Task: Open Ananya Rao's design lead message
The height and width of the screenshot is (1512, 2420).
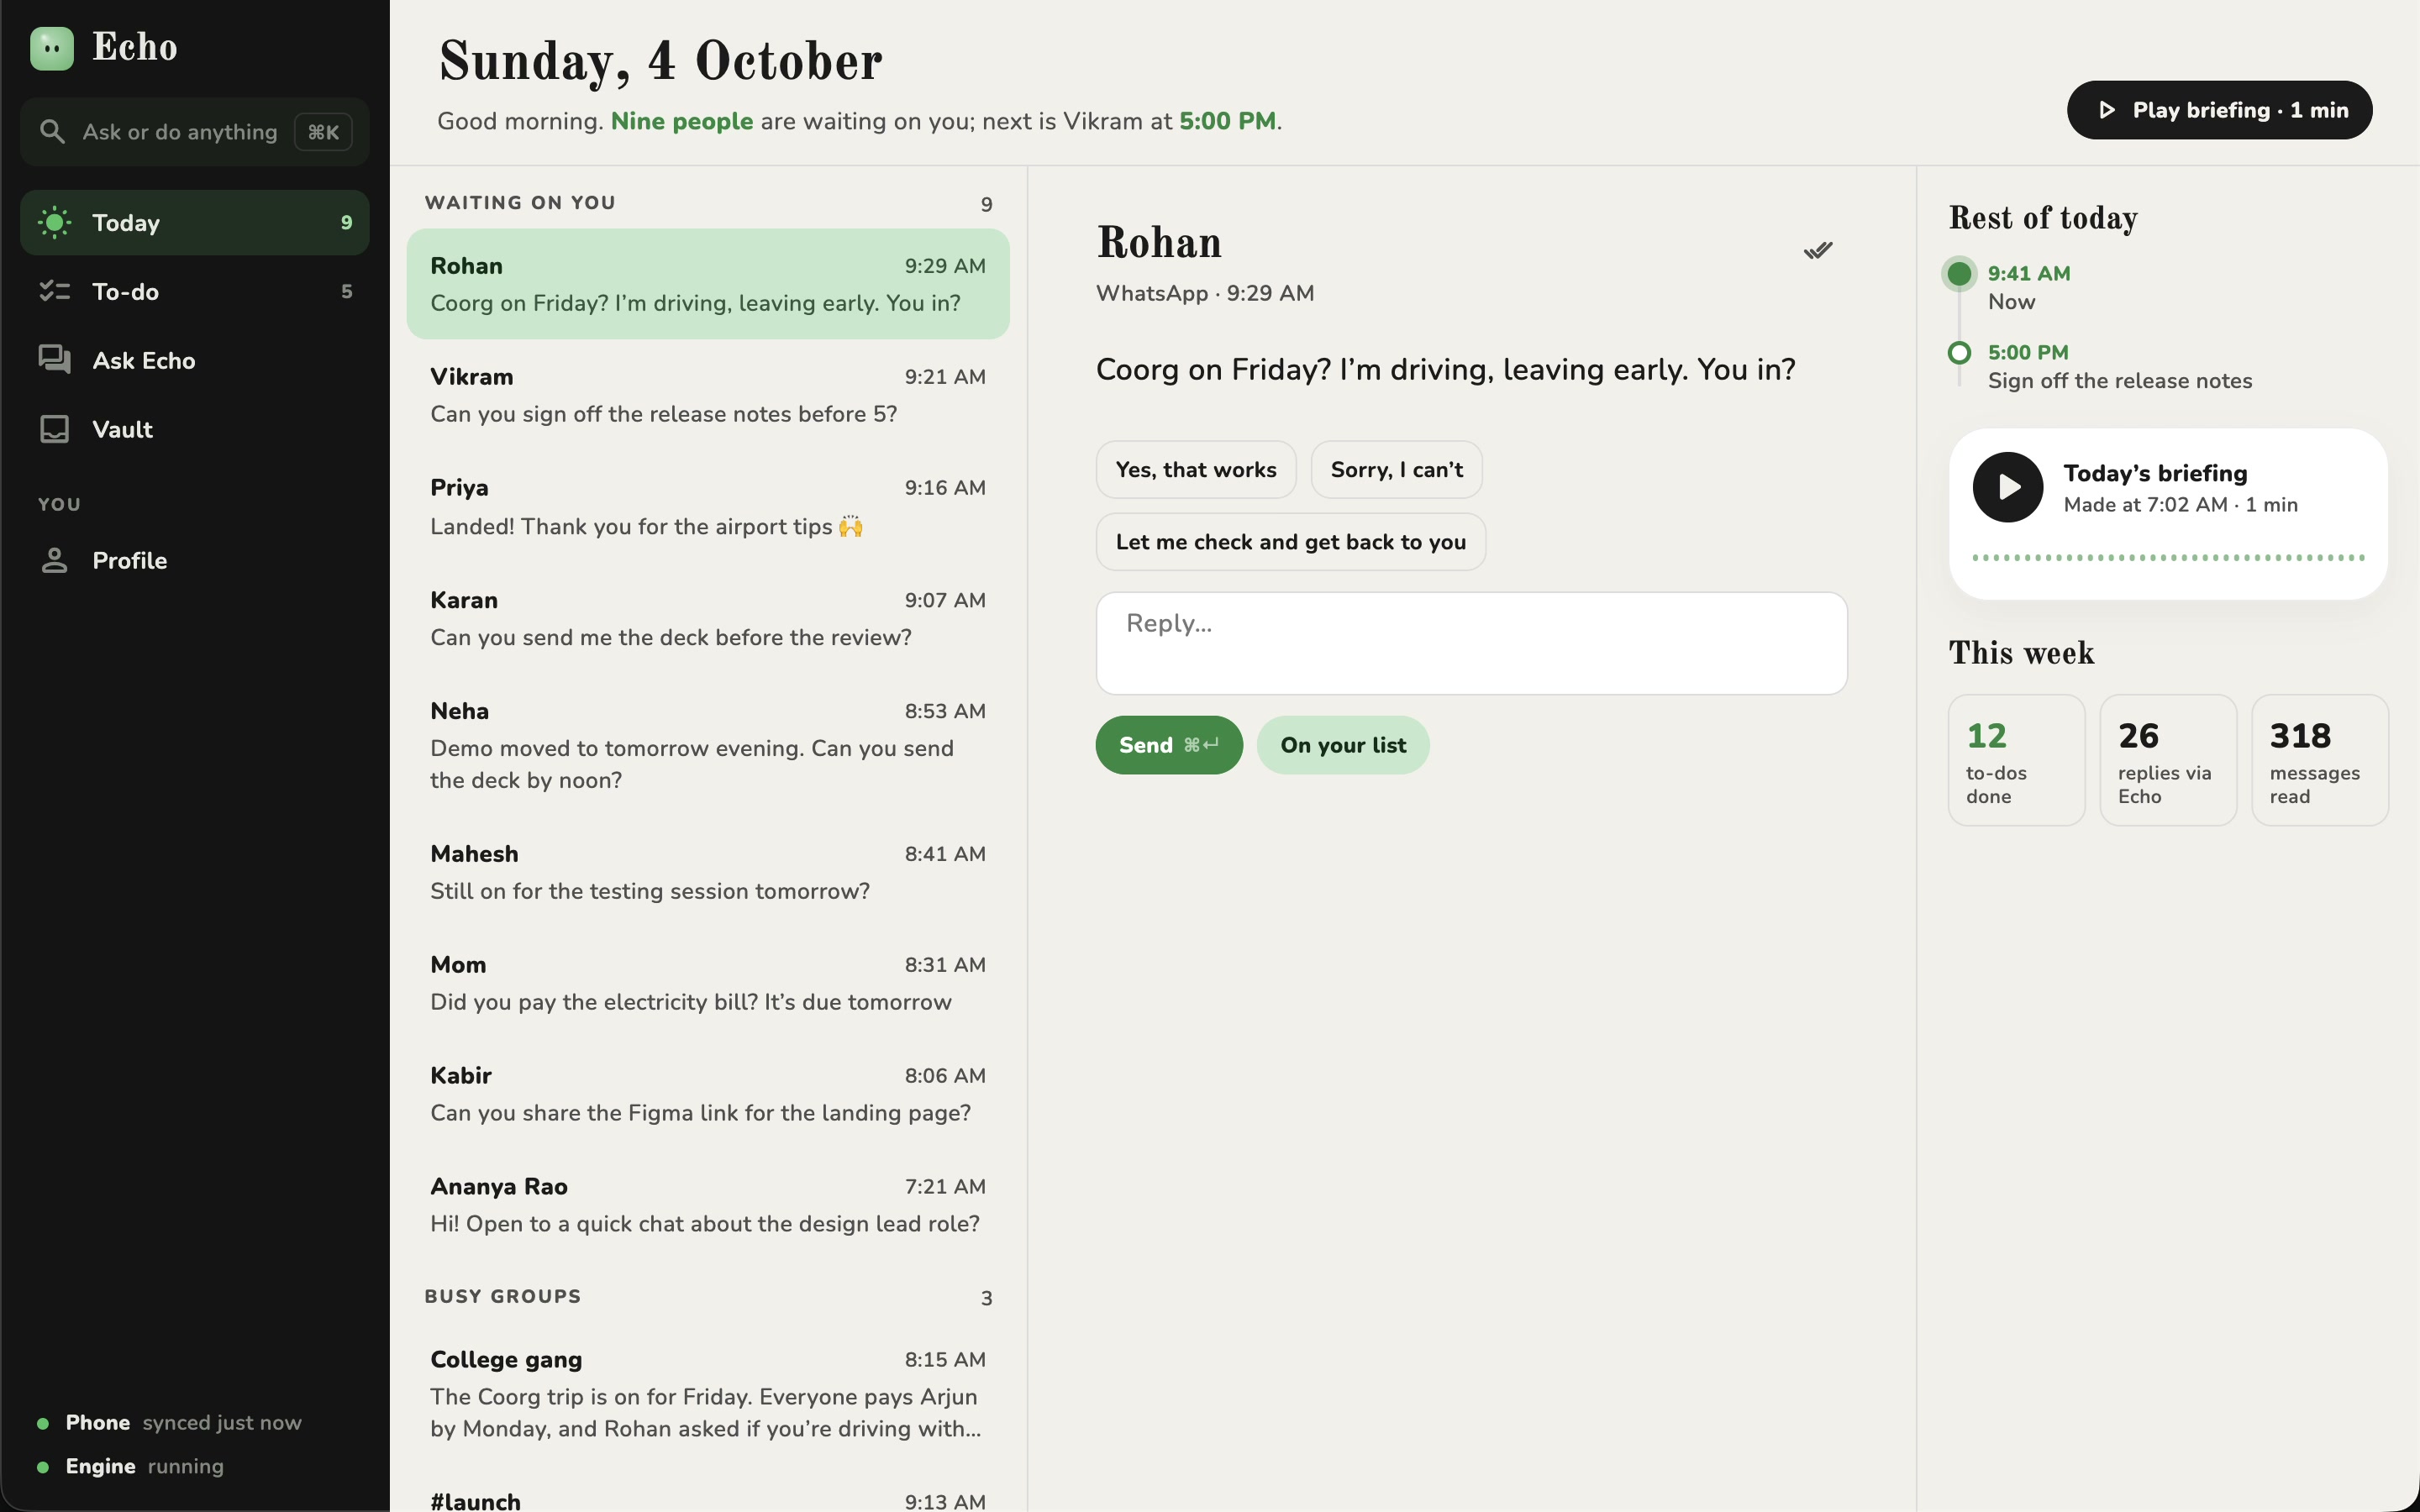Action: tap(708, 1205)
